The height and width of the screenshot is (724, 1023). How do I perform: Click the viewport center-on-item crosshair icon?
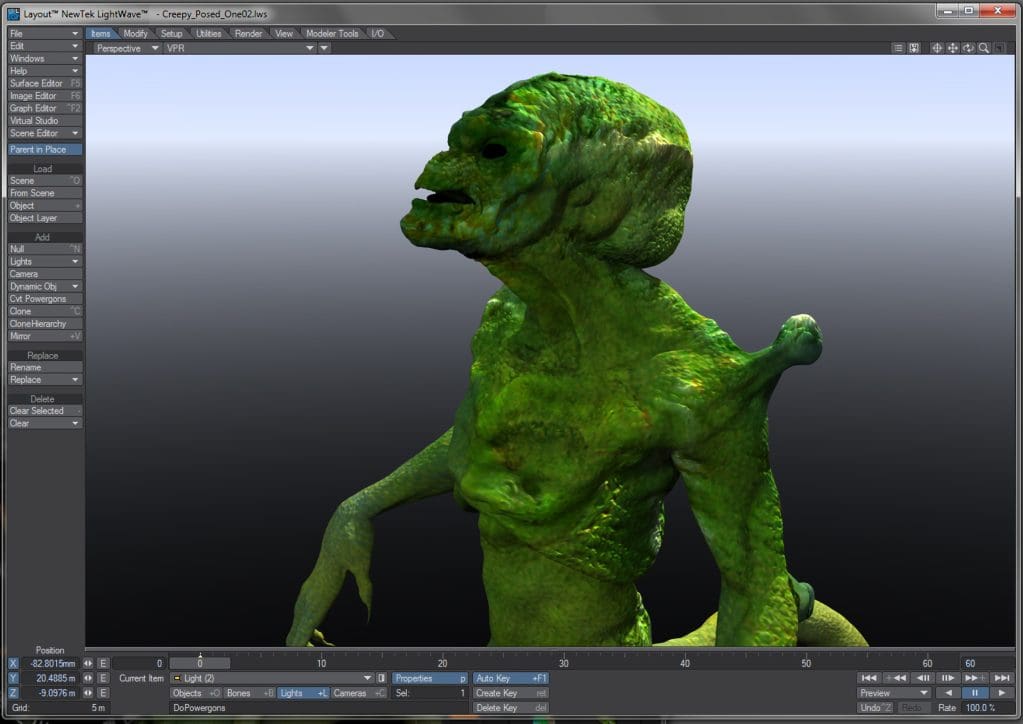click(937, 48)
